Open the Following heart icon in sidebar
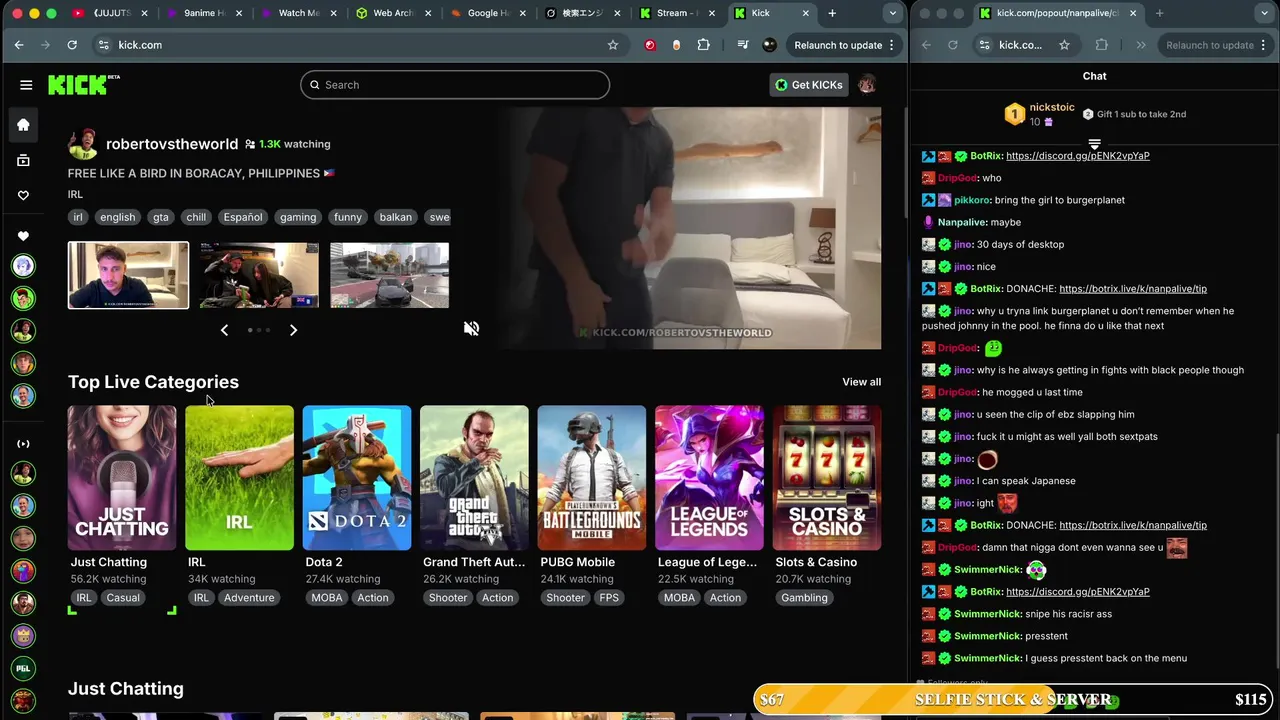This screenshot has height=720, width=1280. pos(23,196)
